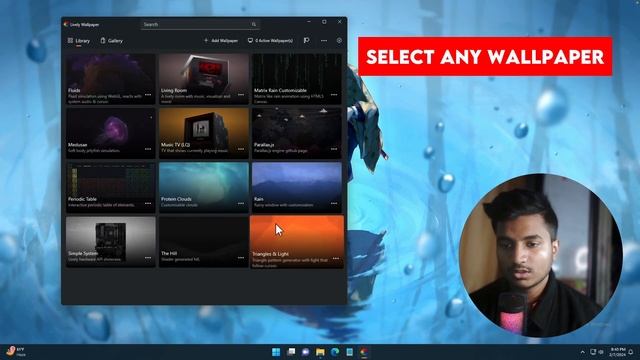The image size is (640, 360).
Task: Open the three-dot menu on Medusae wallpaper
Action: (148, 149)
